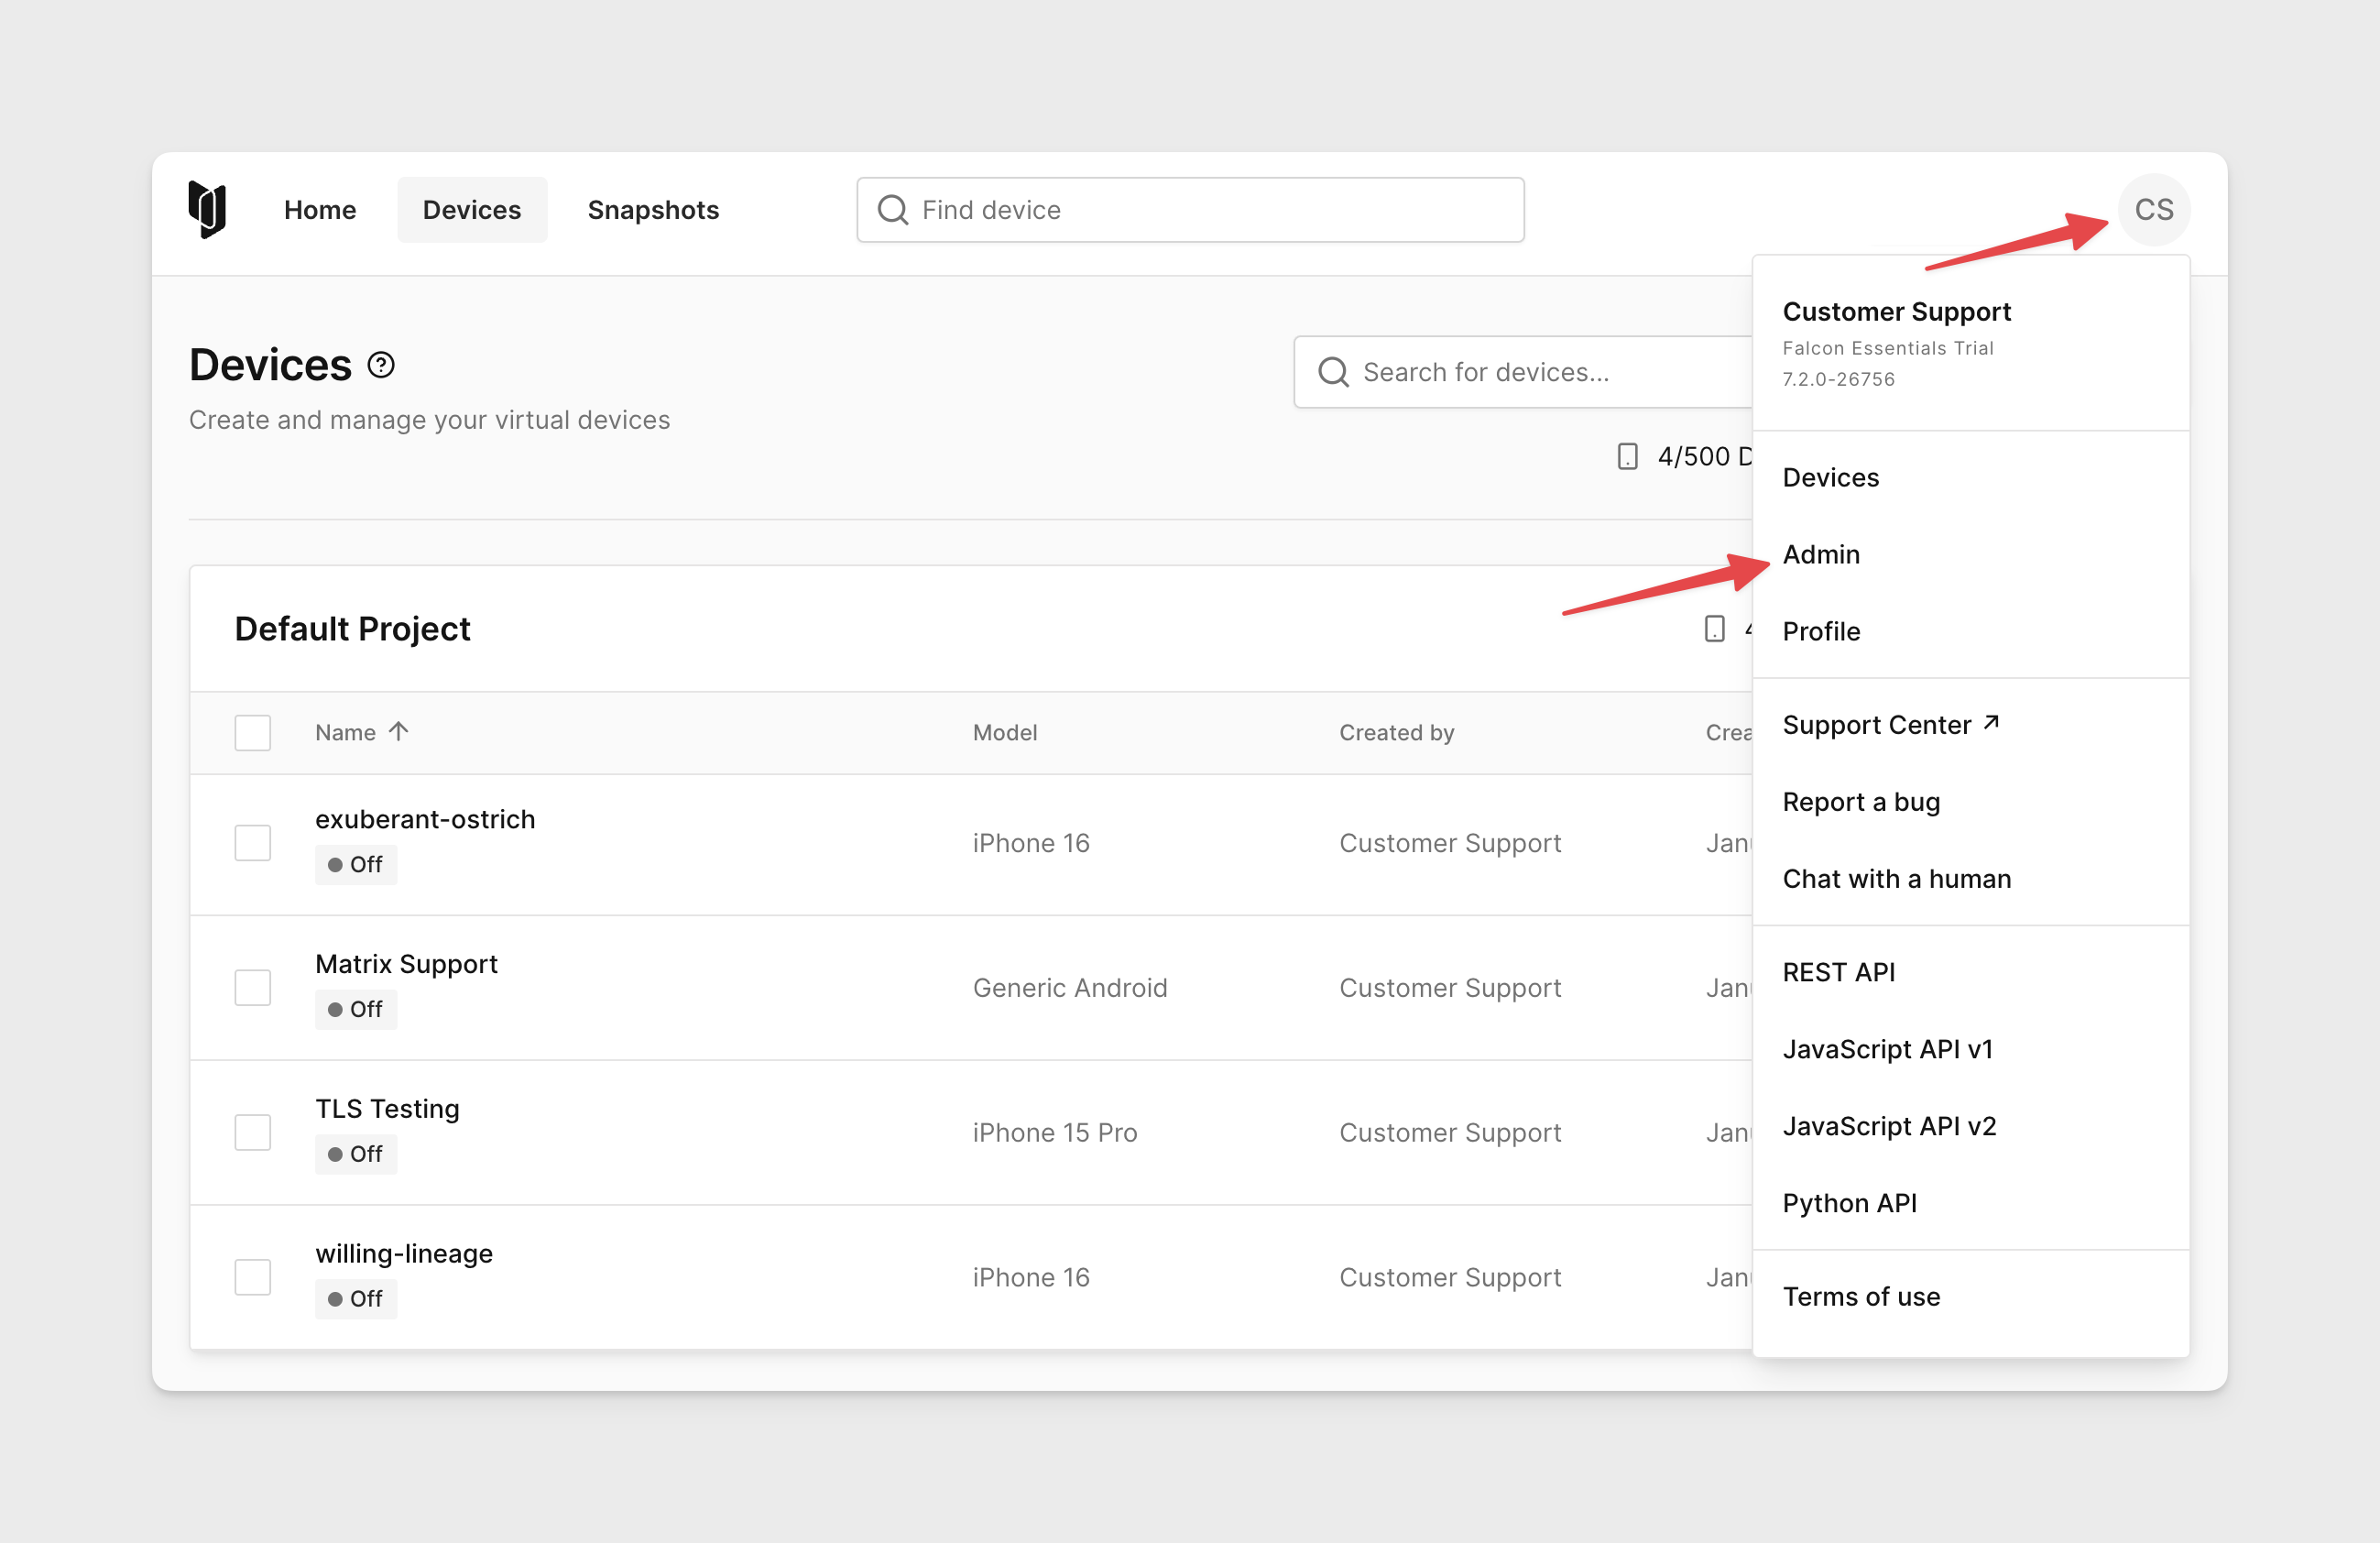Click Generic Android model cell
Screen dimensions: 2380x1543
point(1070,988)
